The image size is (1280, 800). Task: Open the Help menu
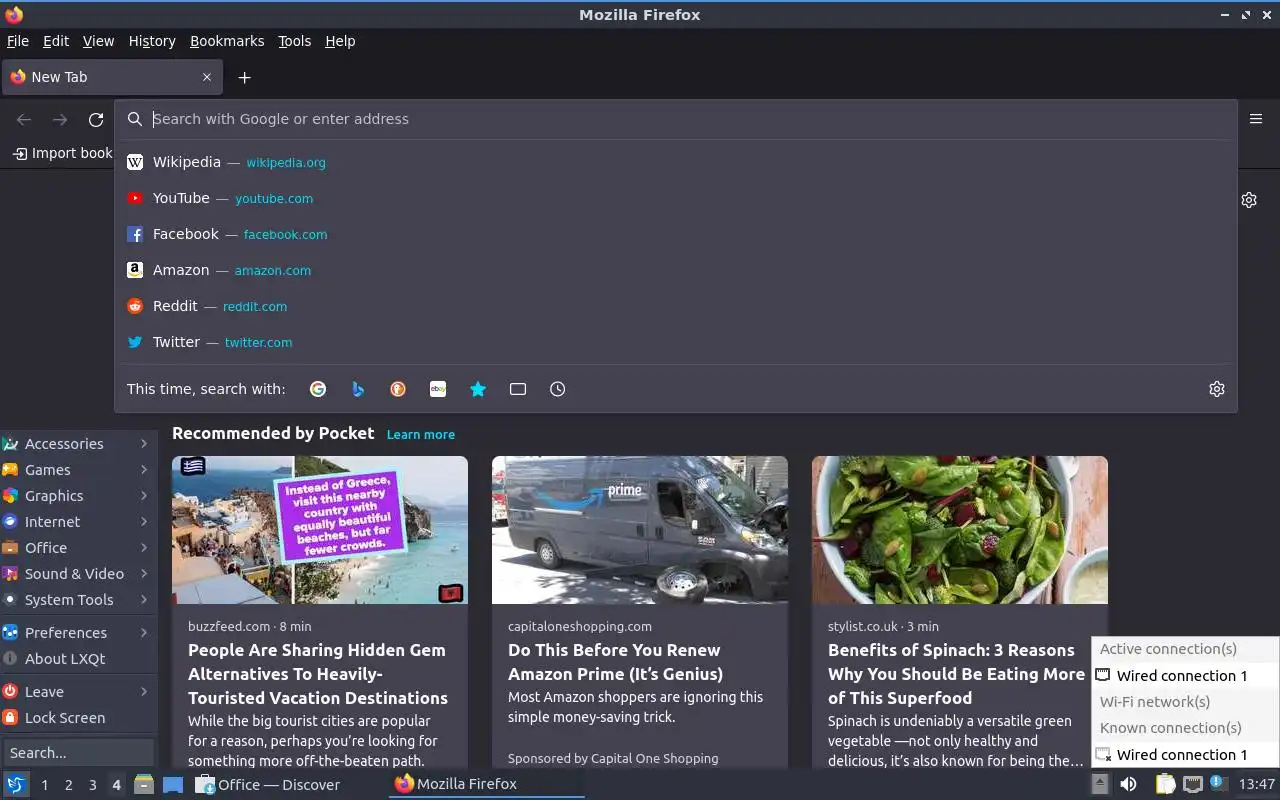point(340,41)
